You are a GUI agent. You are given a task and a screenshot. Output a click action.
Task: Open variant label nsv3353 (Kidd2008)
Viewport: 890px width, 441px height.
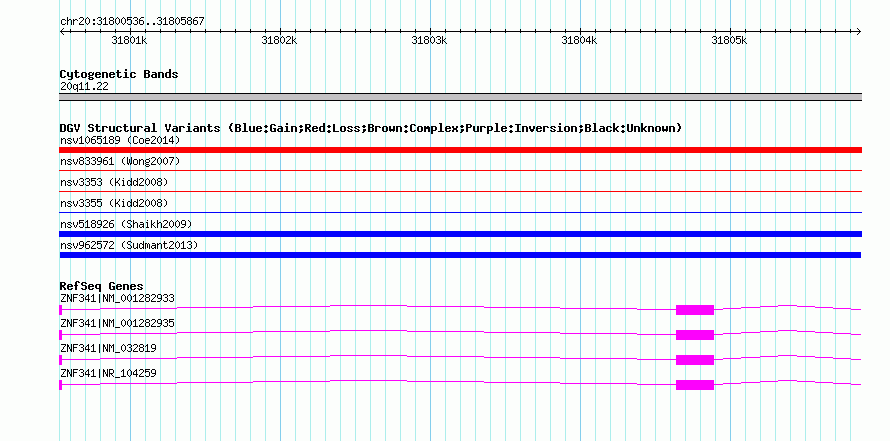[x=114, y=182]
